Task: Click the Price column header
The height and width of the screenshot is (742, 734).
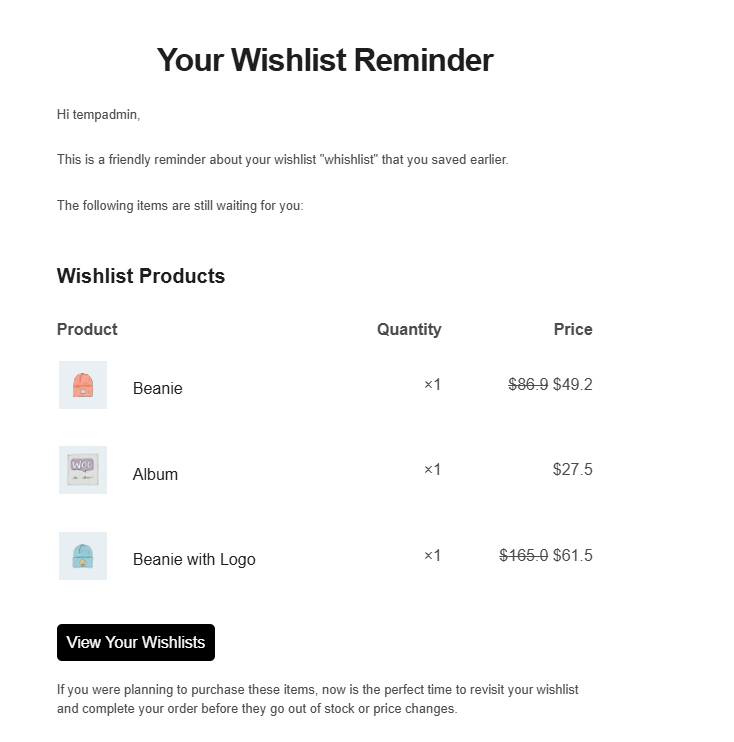Action: coord(573,330)
